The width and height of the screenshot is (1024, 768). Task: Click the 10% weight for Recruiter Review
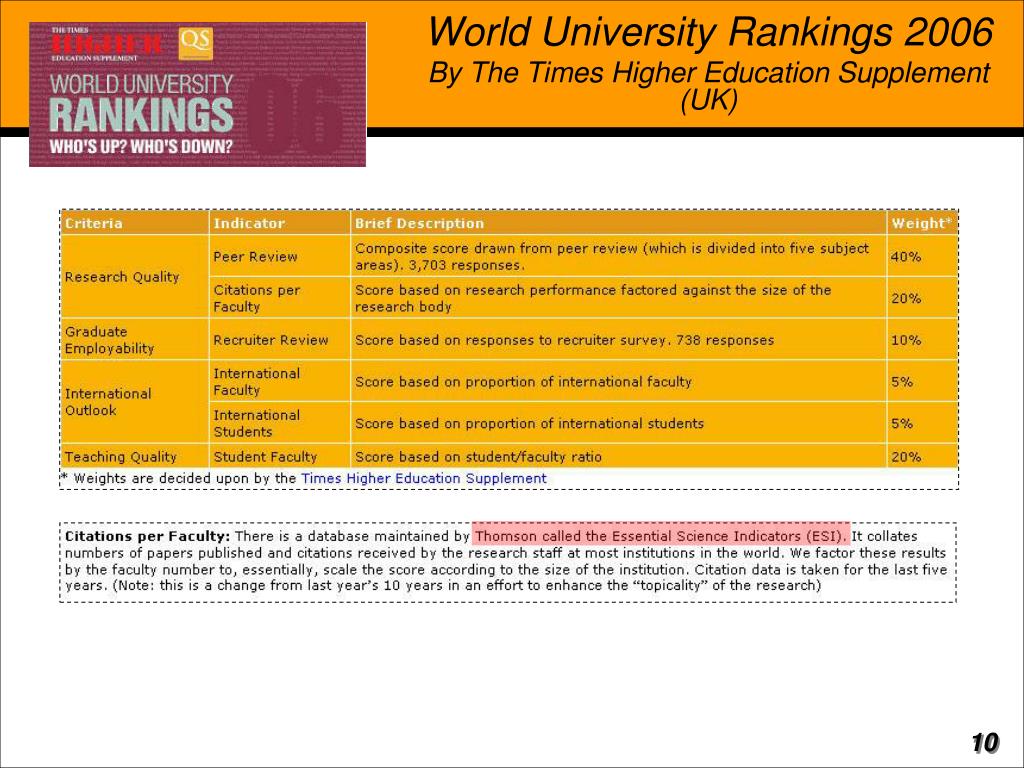pos(906,341)
